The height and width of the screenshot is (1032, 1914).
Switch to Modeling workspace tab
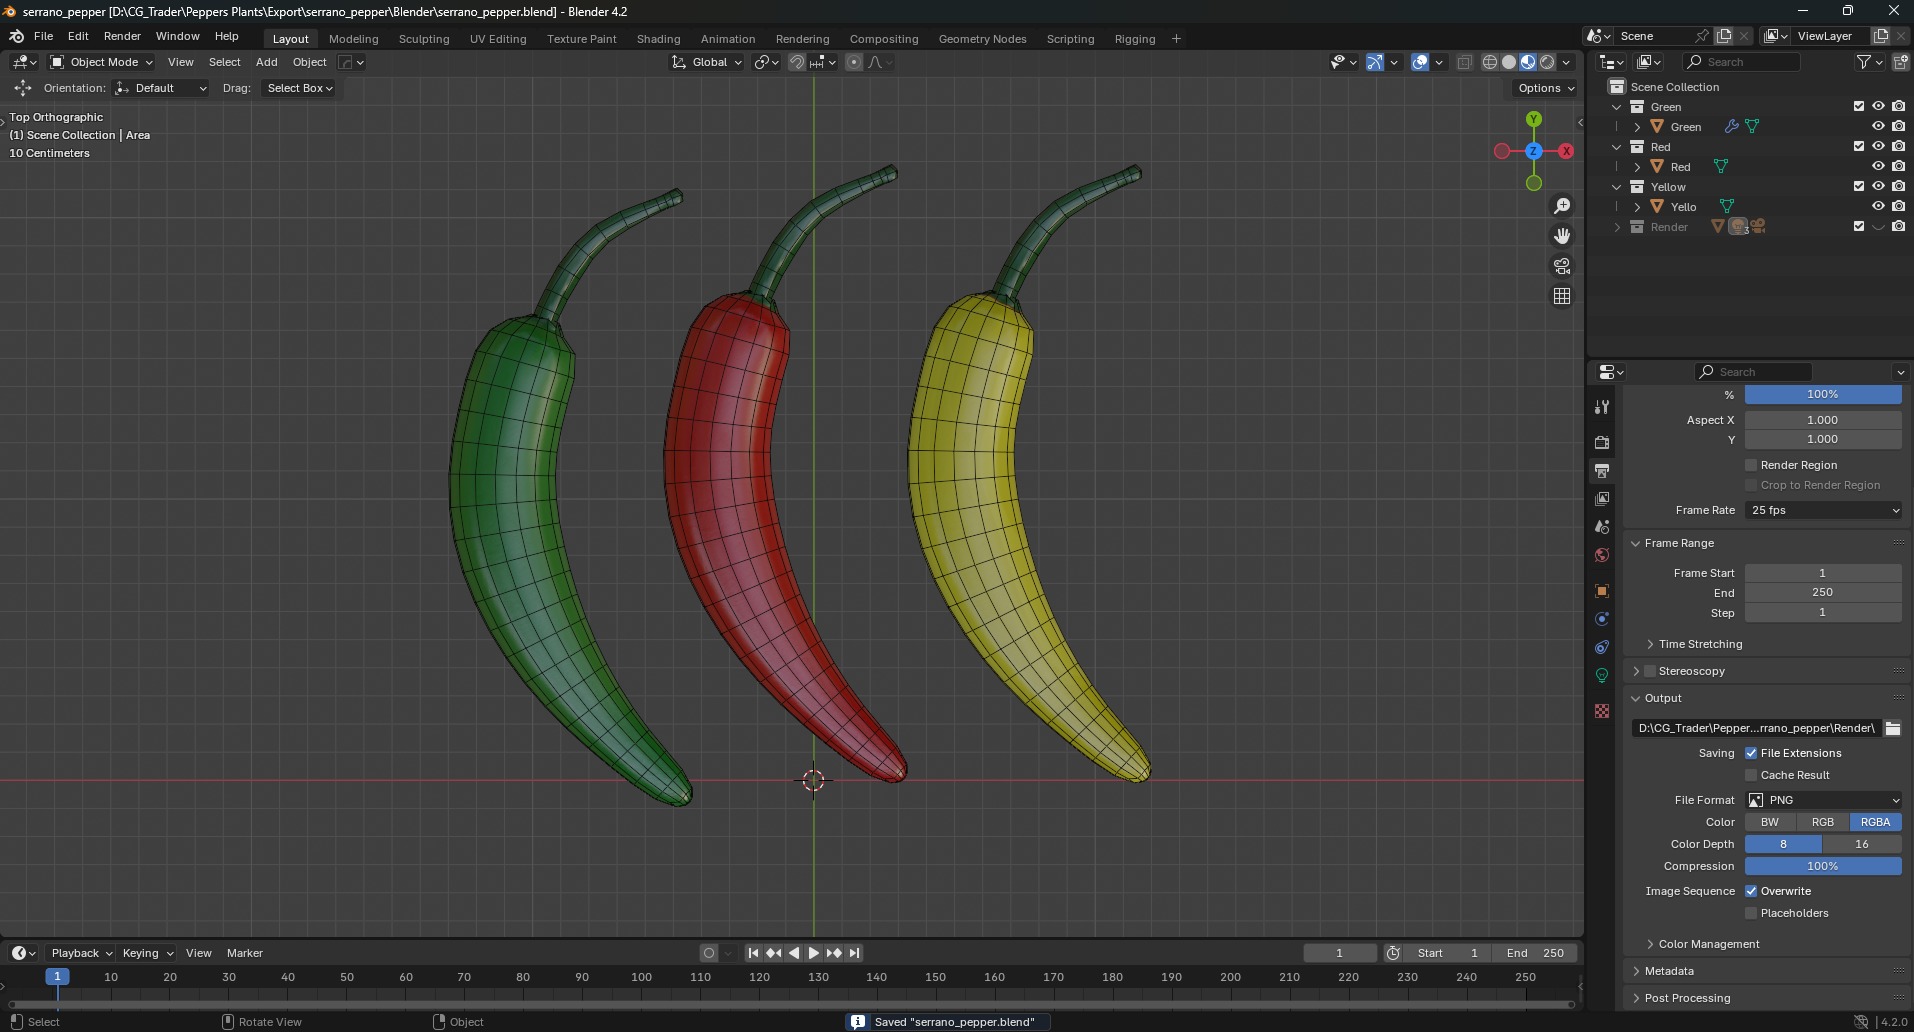(353, 39)
